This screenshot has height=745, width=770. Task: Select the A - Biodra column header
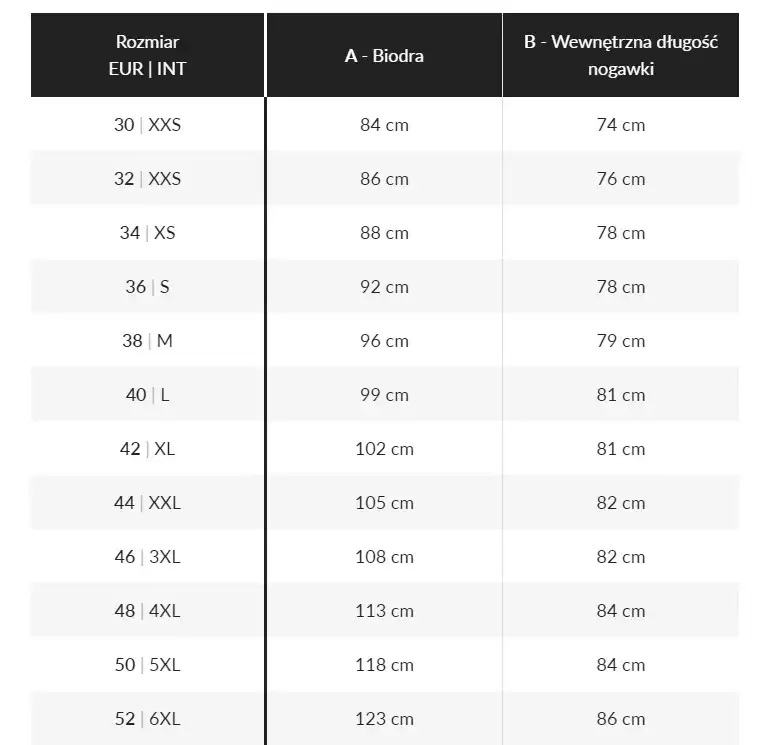pos(384,56)
